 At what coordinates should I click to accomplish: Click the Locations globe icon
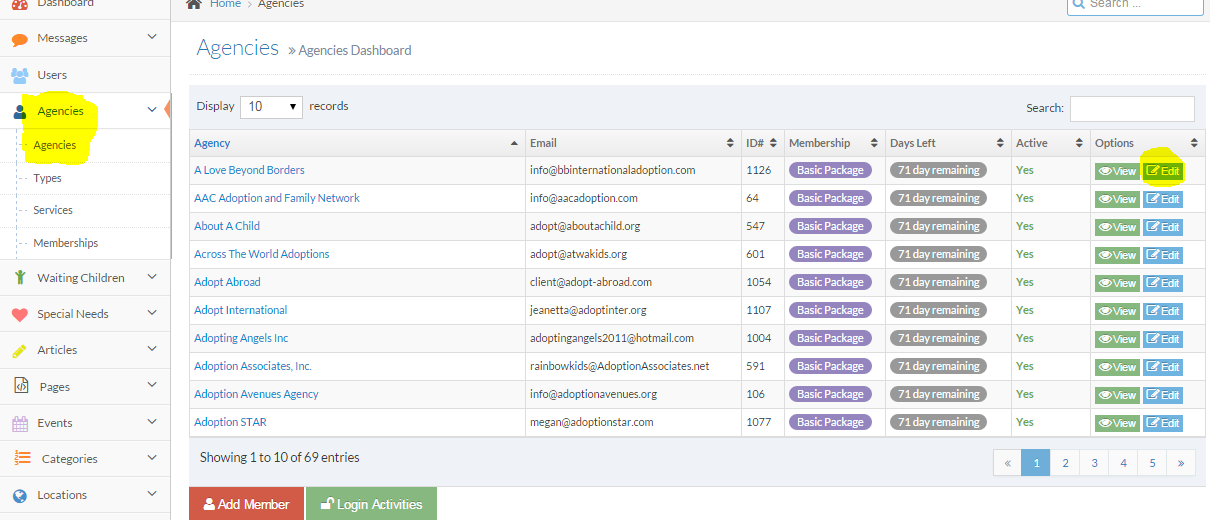point(20,495)
